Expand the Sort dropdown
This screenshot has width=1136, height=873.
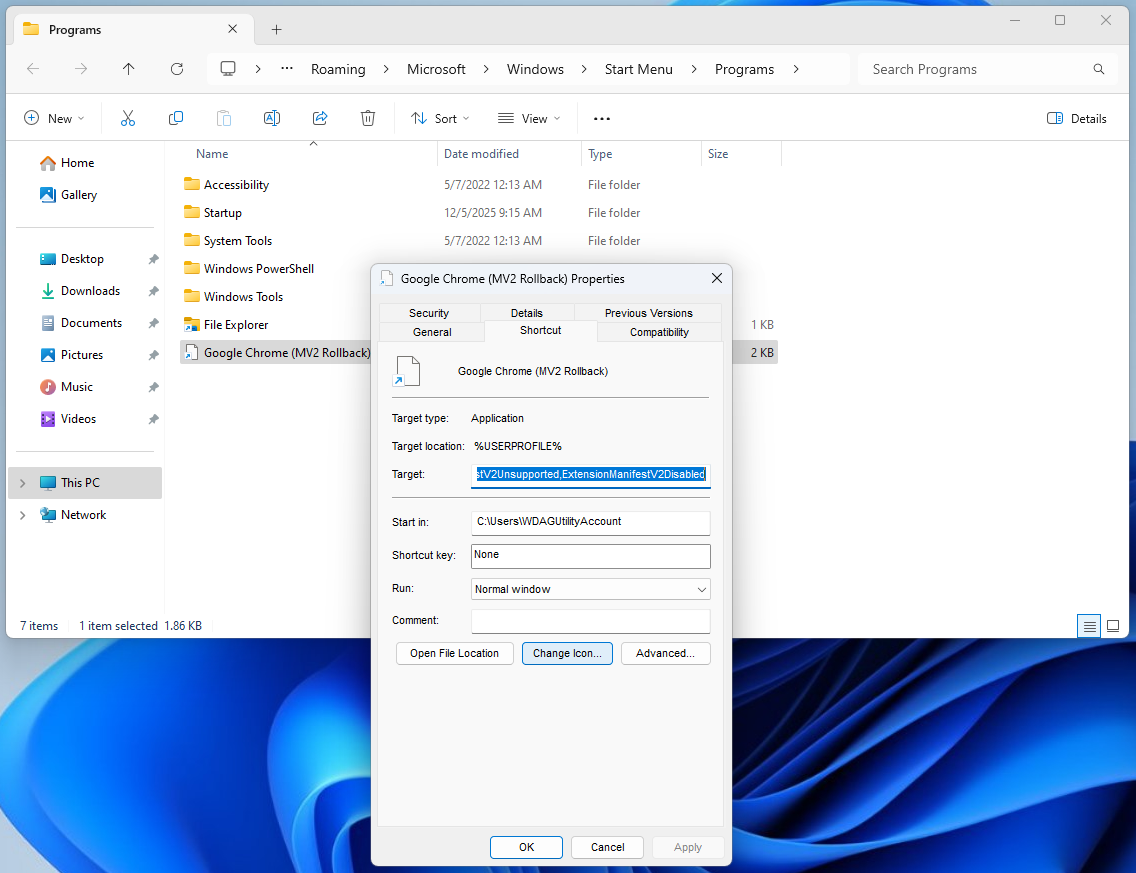click(440, 118)
